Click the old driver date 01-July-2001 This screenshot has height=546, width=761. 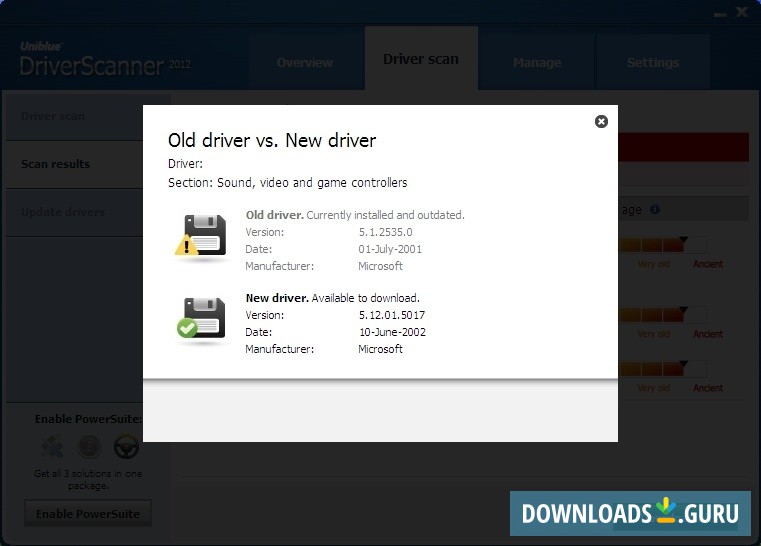390,249
